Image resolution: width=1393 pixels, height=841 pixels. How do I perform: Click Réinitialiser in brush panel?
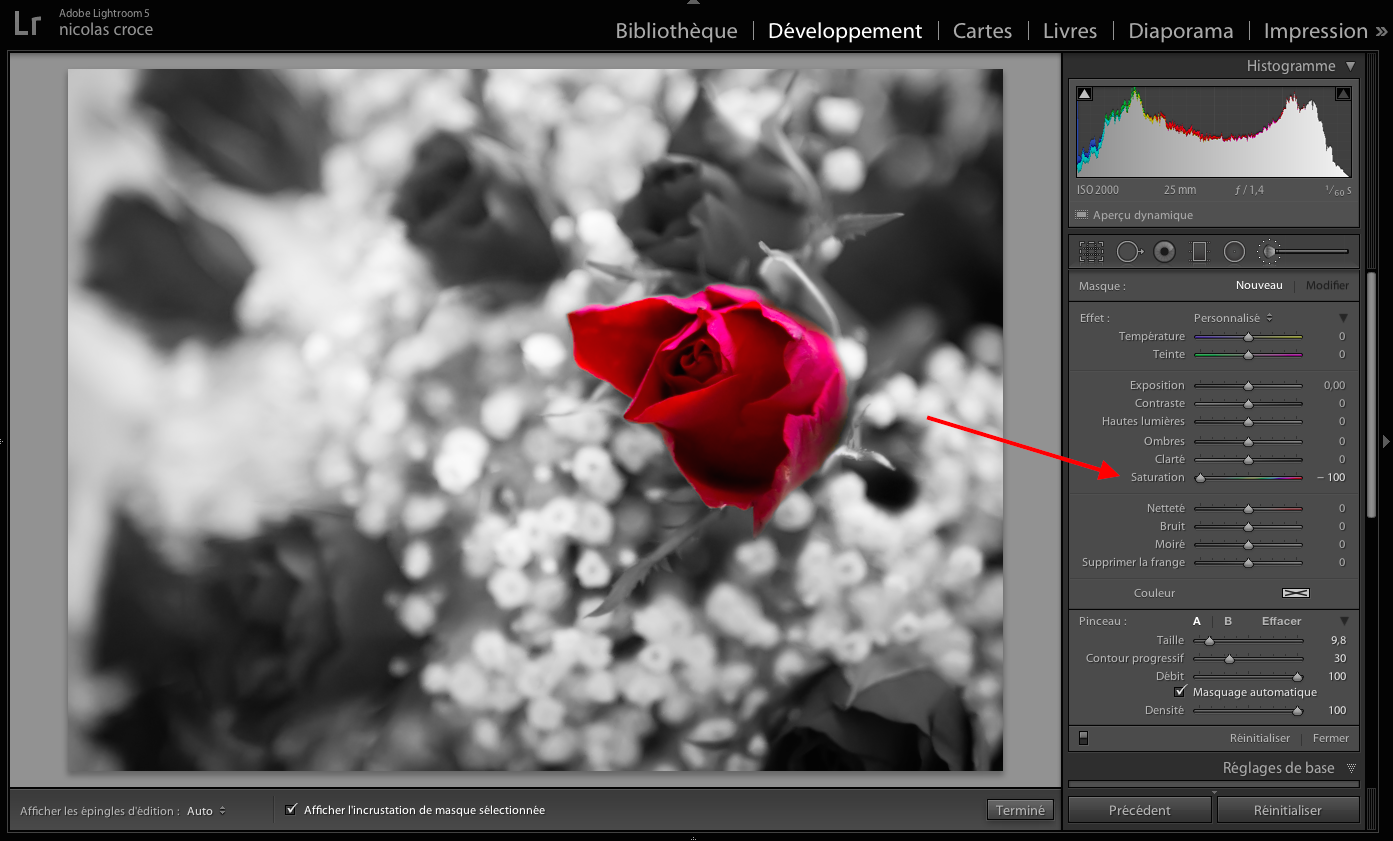pyautogui.click(x=1260, y=738)
